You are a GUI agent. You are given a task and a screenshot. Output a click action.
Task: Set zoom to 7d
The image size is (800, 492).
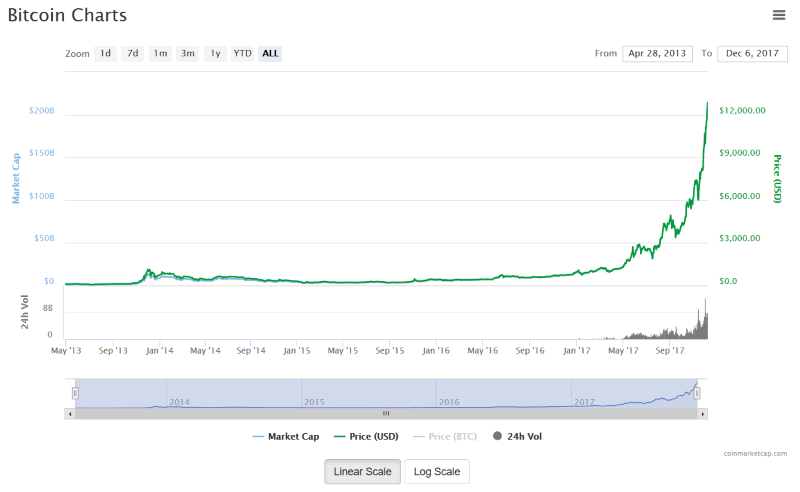point(133,53)
